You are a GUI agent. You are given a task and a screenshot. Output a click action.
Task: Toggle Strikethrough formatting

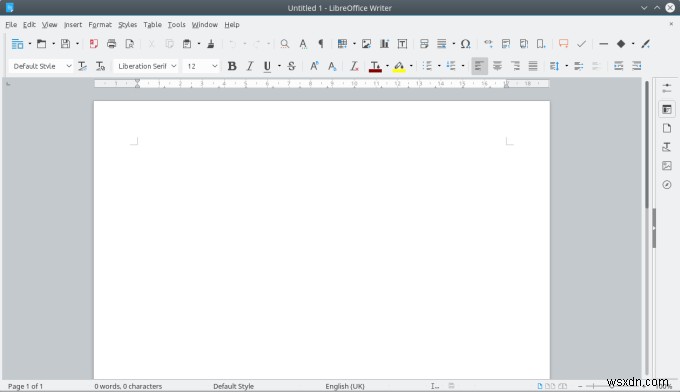tap(291, 66)
